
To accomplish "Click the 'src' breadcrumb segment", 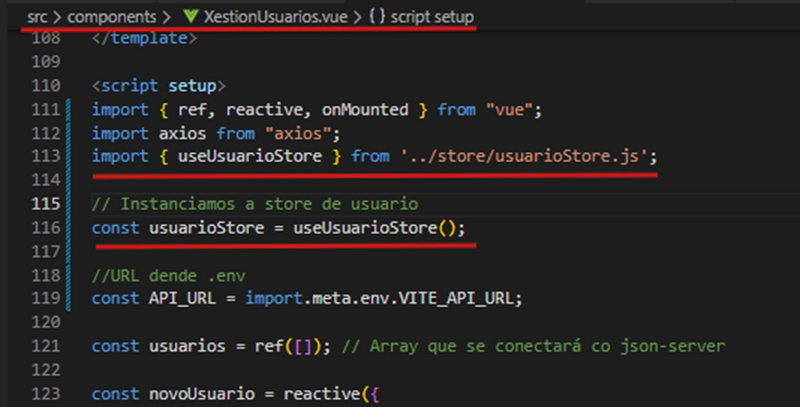I will [37, 17].
